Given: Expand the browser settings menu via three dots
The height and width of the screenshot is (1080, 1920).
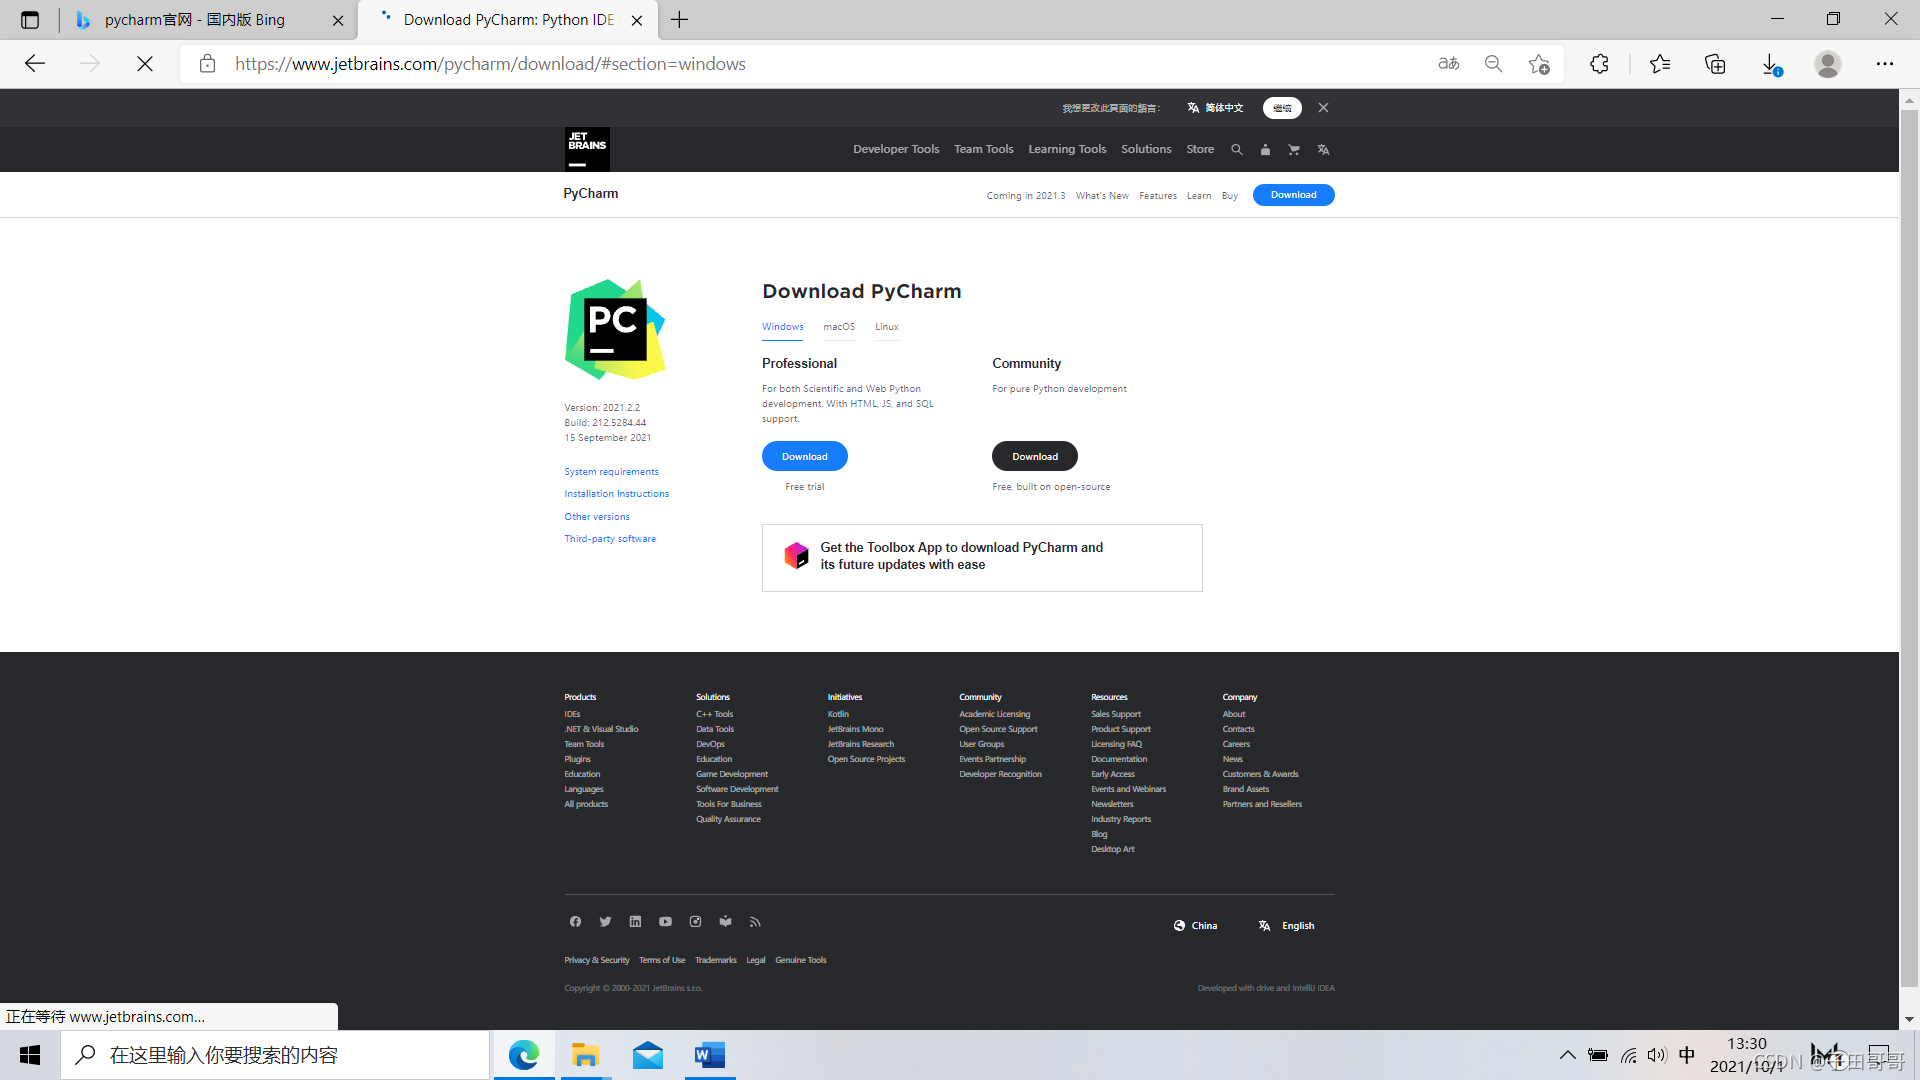Looking at the screenshot, I should 1885,63.
